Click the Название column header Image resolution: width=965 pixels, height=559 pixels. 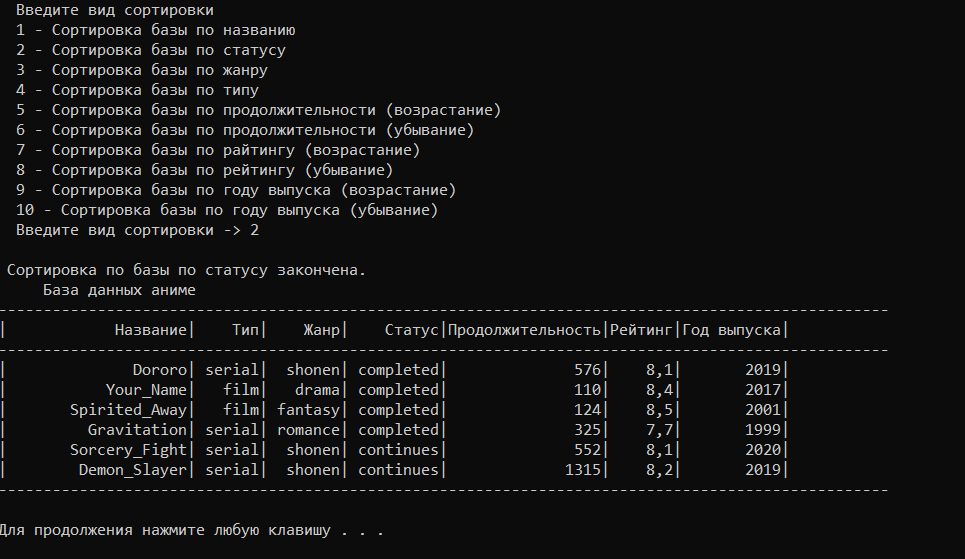pyautogui.click(x=150, y=330)
